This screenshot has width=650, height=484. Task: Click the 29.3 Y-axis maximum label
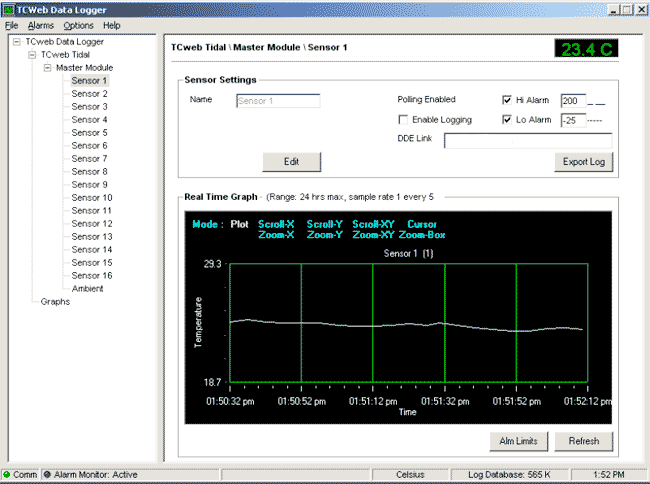[x=212, y=264]
